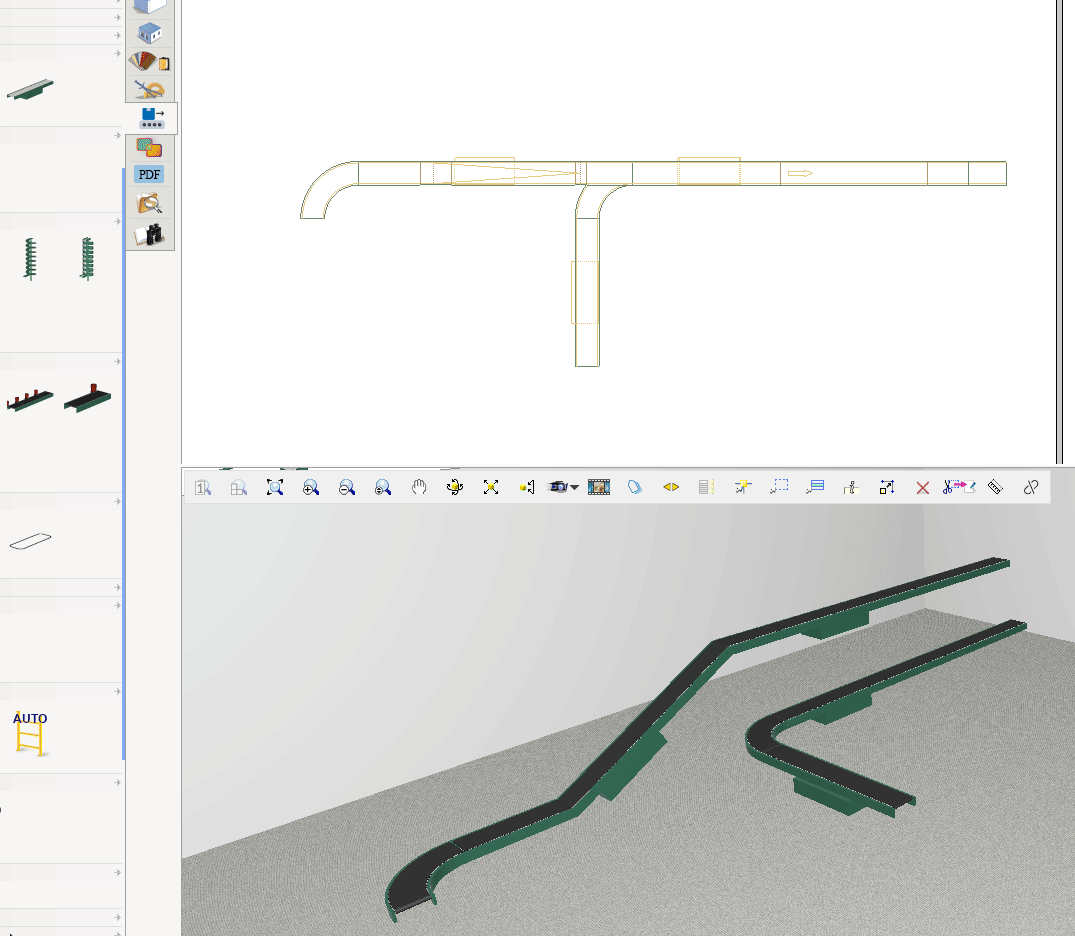Screen dimensions: 1075x936
Task: Expand section arrow above red-post conveyor thumbnails
Action: (x=117, y=361)
